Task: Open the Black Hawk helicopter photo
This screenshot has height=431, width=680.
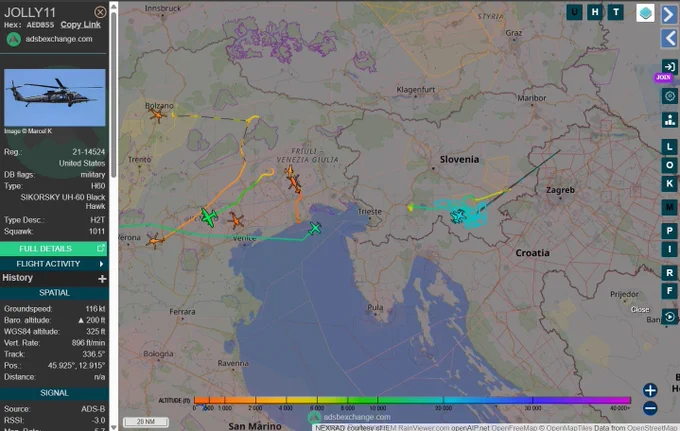Action: (55, 98)
